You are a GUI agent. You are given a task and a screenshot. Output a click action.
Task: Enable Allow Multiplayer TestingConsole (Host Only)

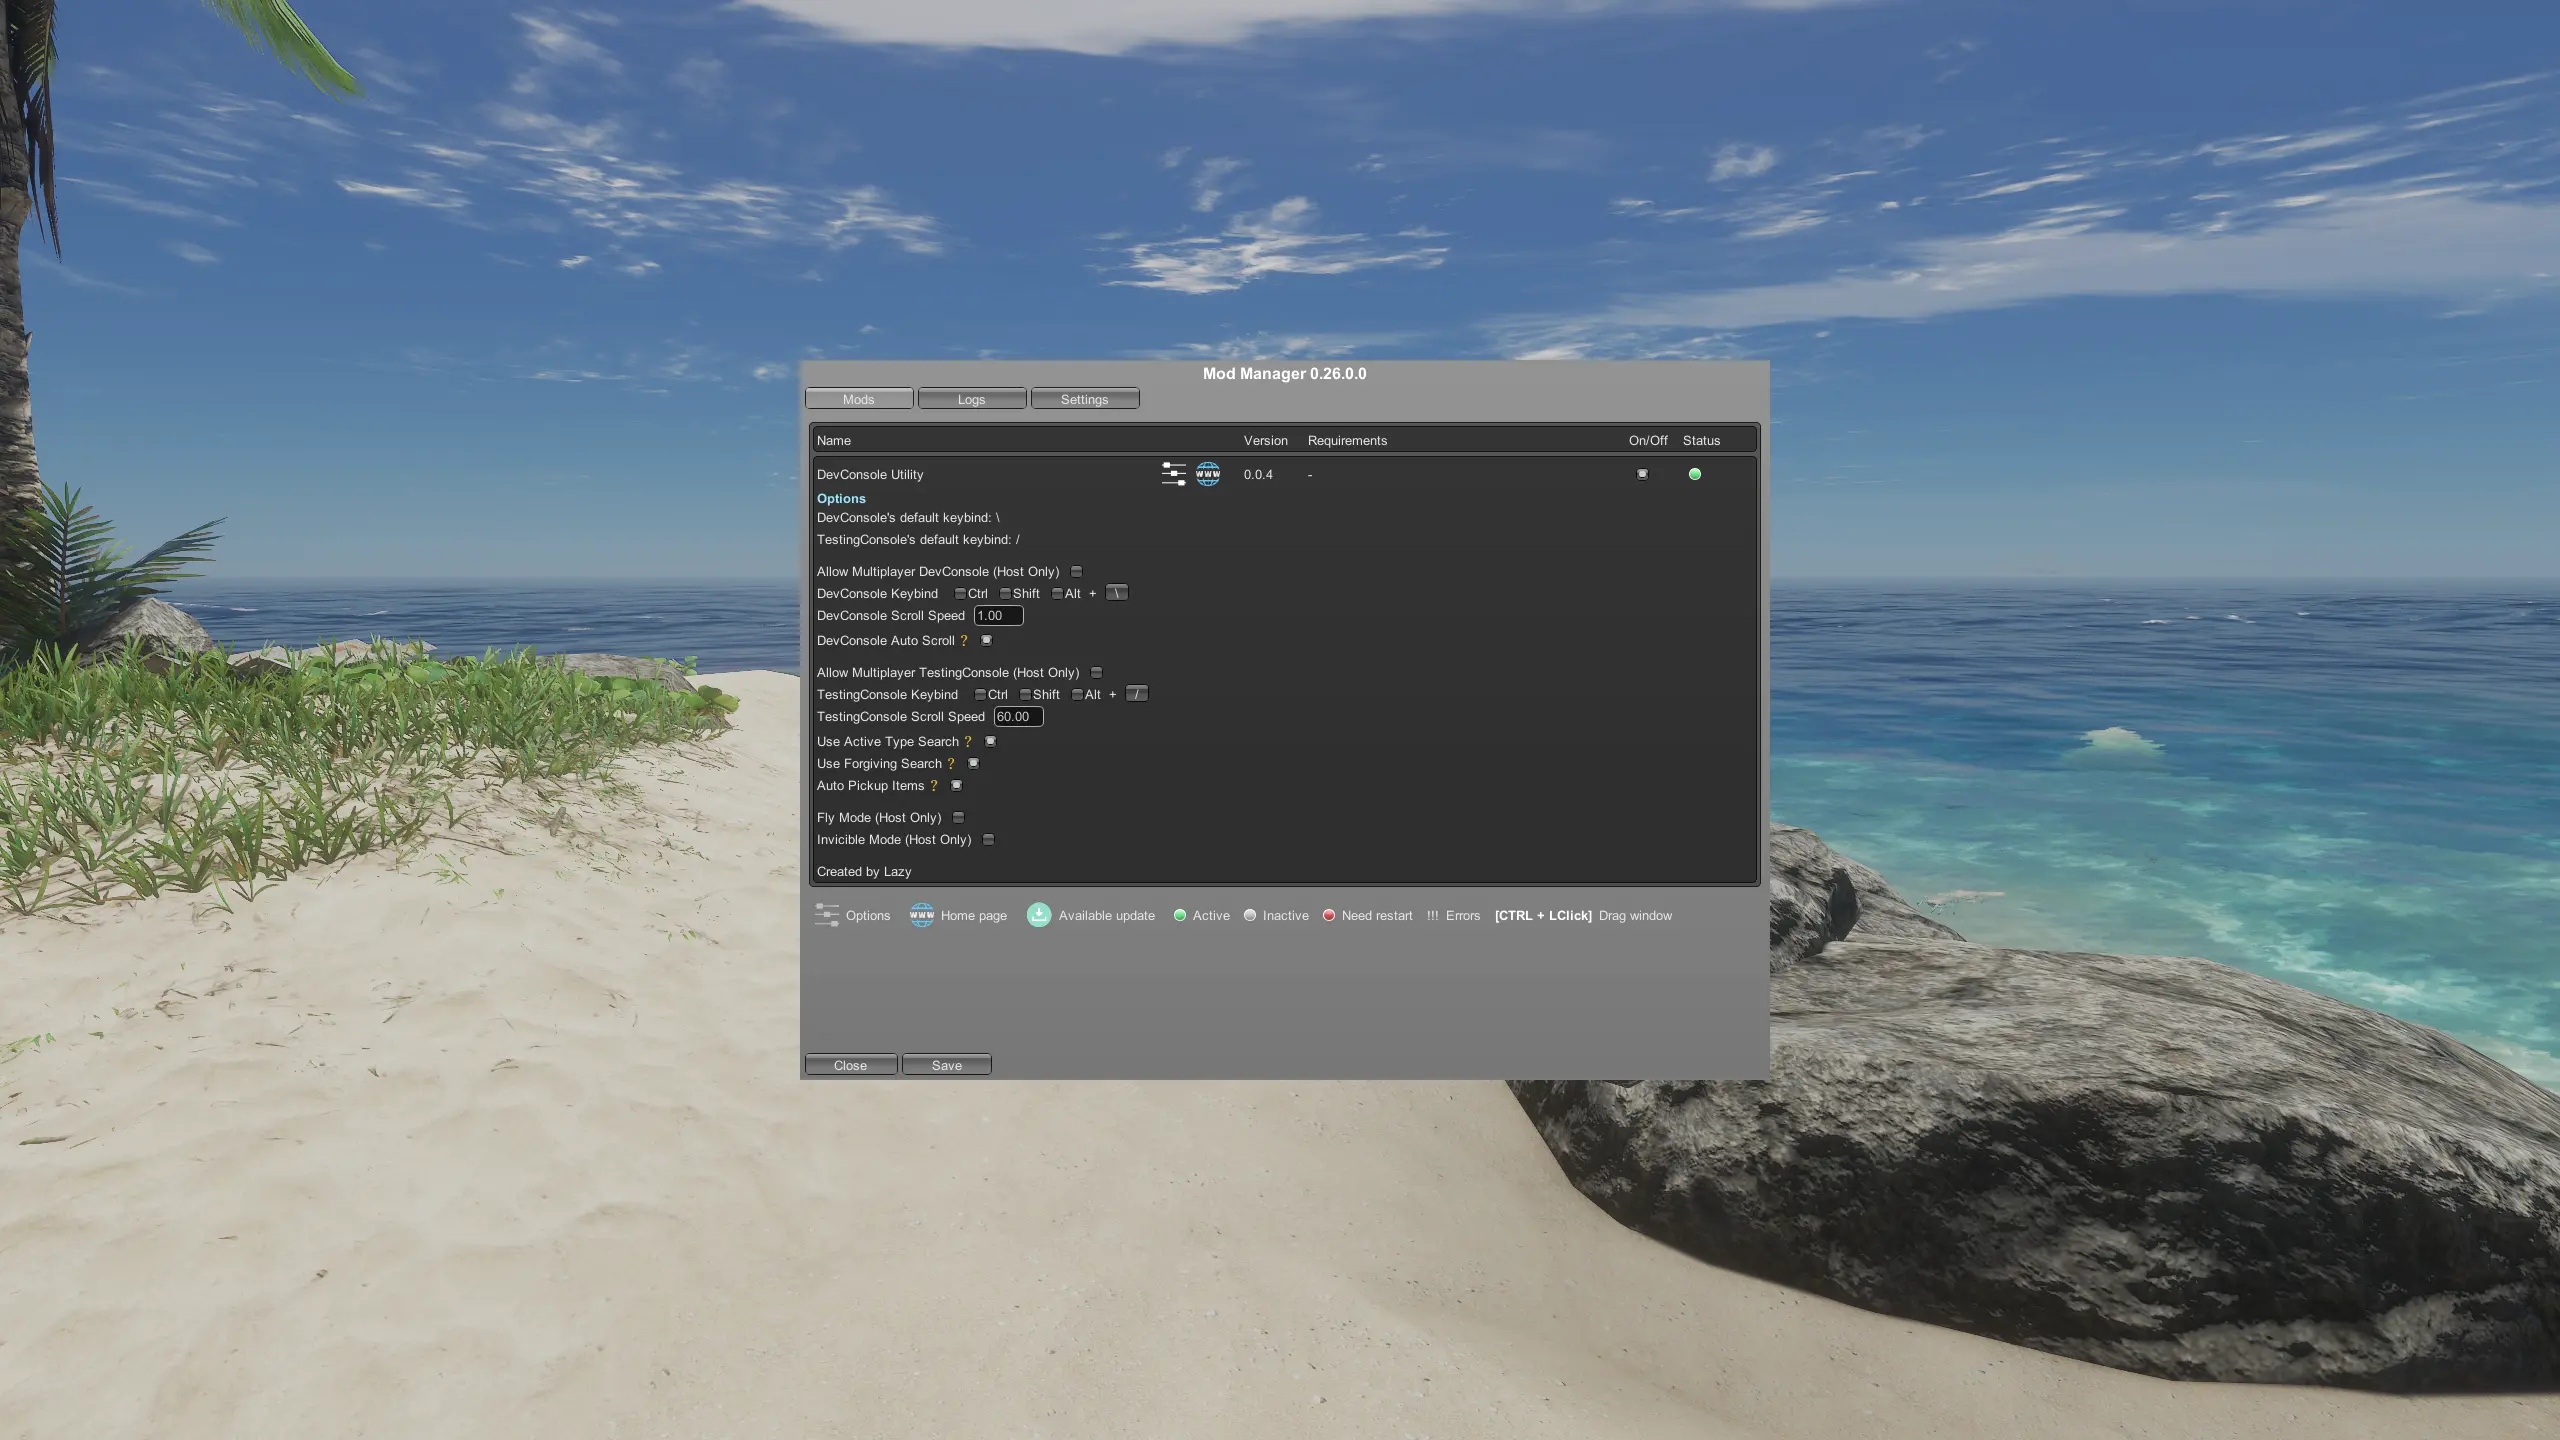[x=1097, y=673]
